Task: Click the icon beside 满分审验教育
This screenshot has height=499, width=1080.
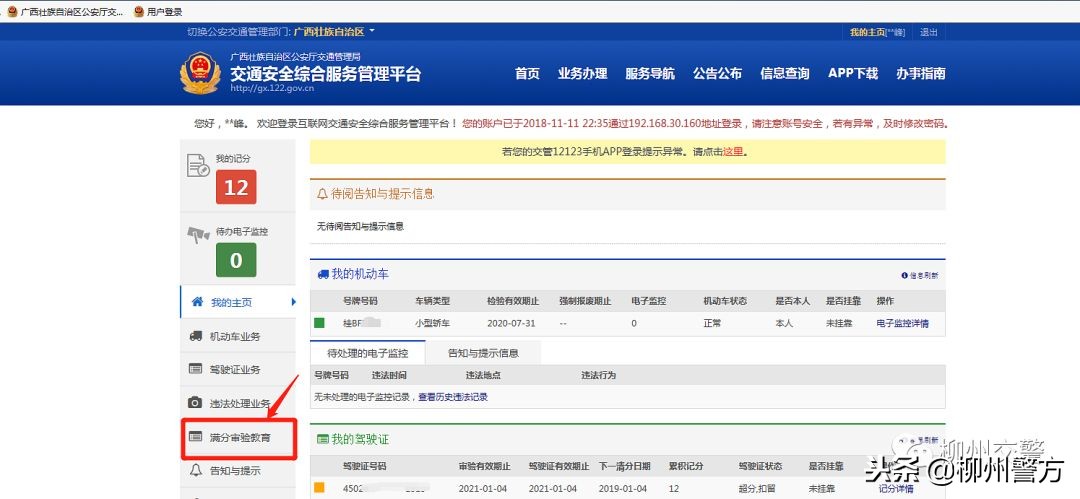Action: coord(196,436)
